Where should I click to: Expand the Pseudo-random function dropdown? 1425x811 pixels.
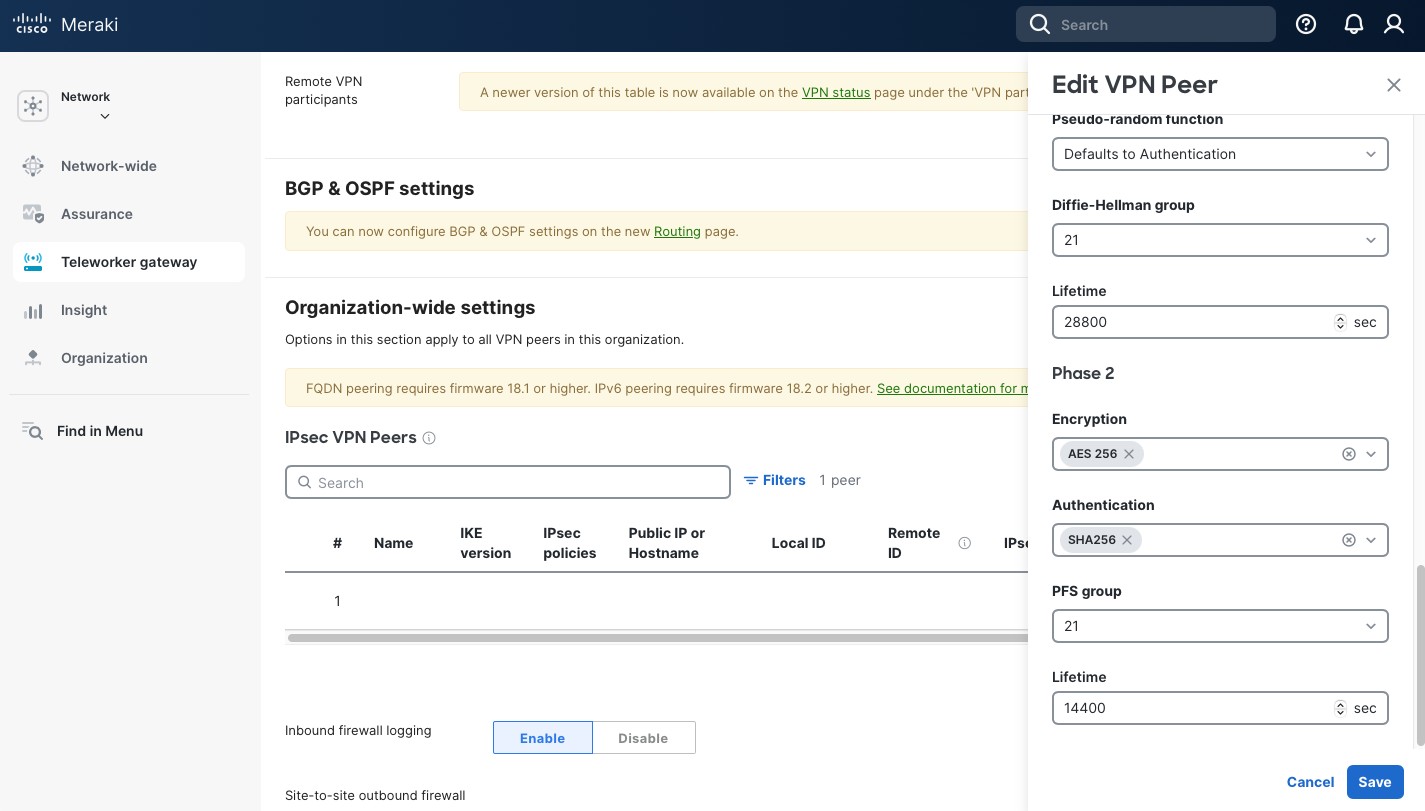point(1219,154)
